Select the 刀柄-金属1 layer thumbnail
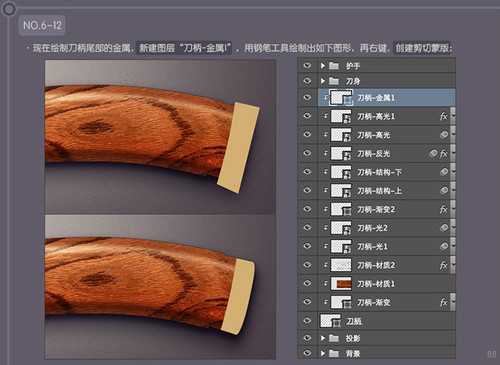Viewport: 500px width, 365px height. (x=341, y=97)
